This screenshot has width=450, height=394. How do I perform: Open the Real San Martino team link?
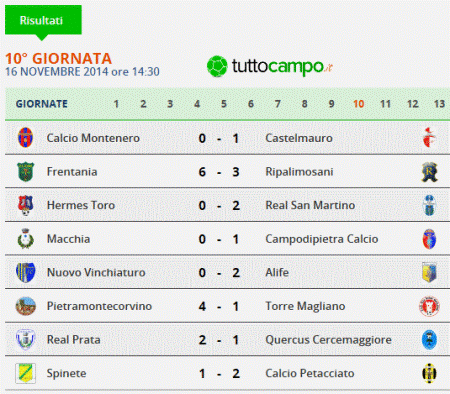[310, 205]
